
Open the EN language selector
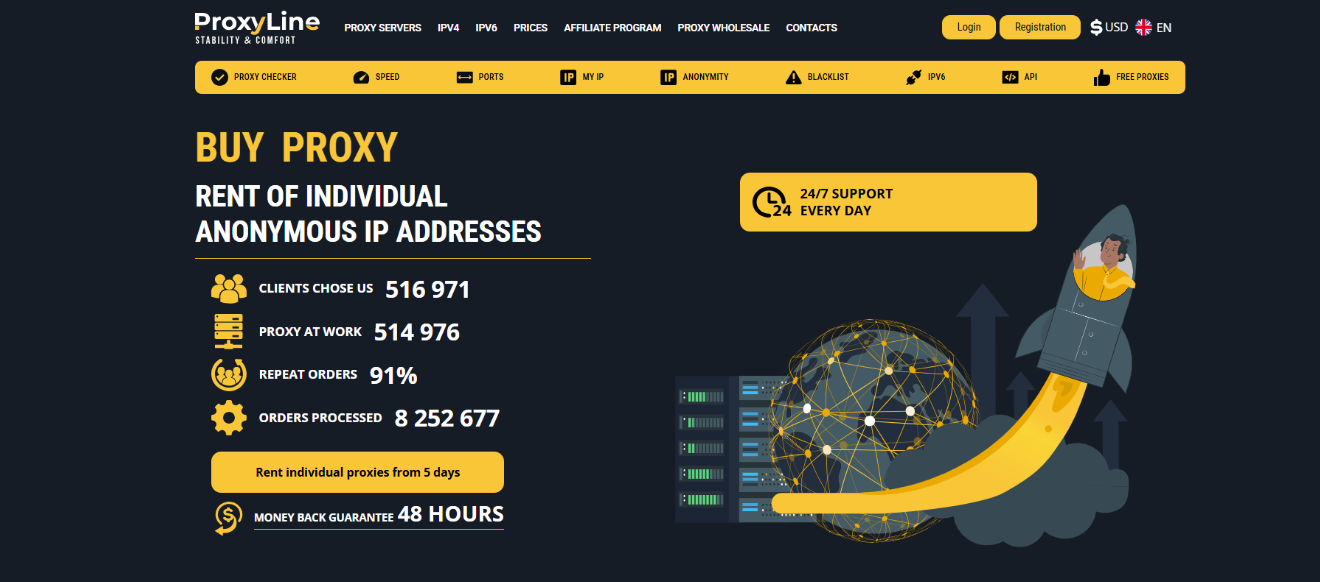click(1153, 28)
